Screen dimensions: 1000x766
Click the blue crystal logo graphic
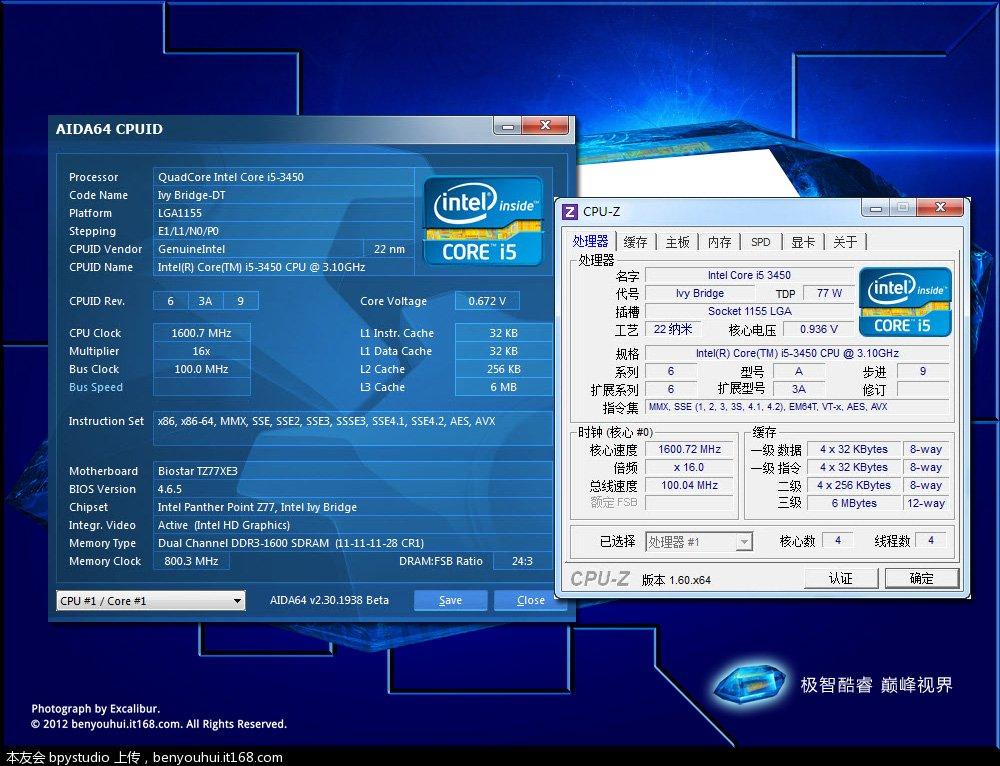[750, 686]
